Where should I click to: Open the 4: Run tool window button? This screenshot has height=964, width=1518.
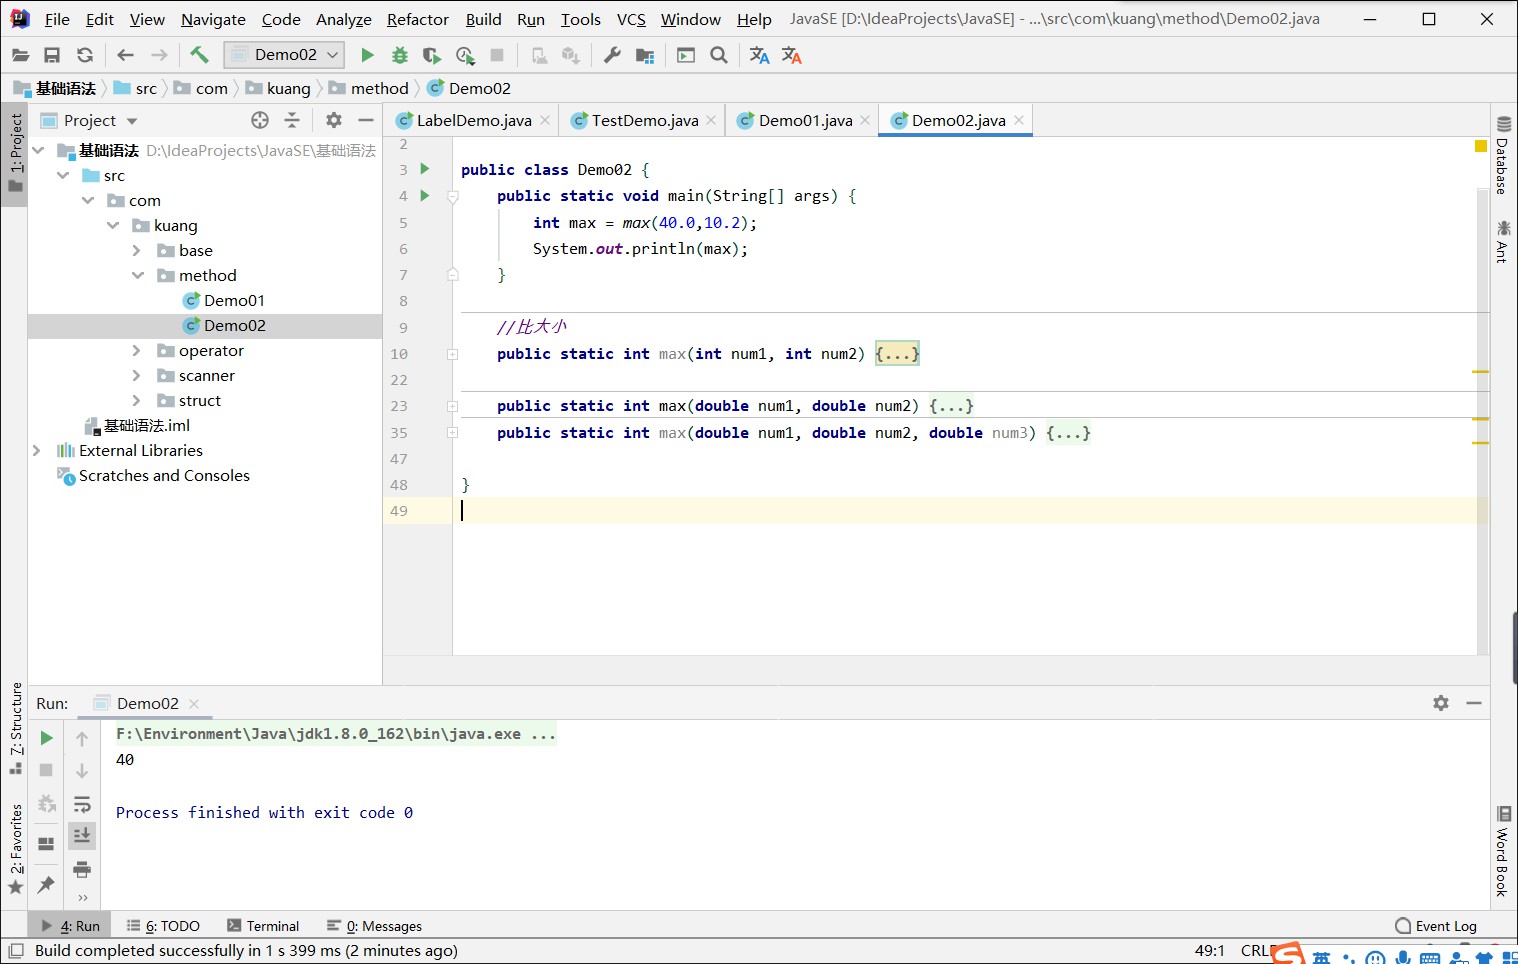pos(71,926)
